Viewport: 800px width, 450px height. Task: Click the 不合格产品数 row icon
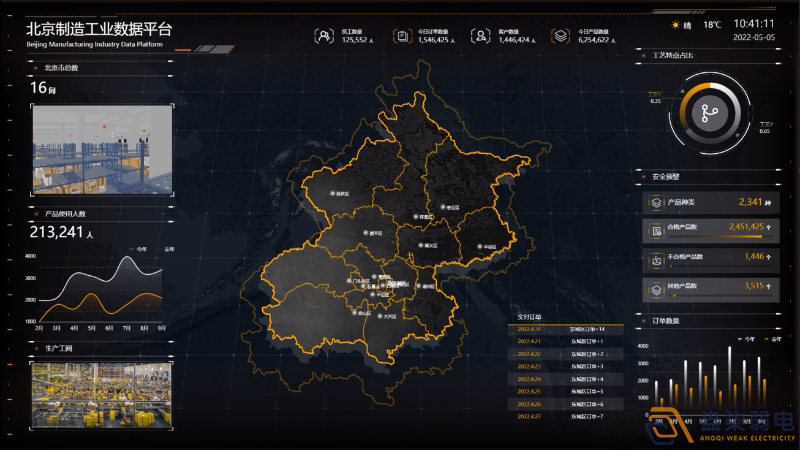(x=656, y=260)
